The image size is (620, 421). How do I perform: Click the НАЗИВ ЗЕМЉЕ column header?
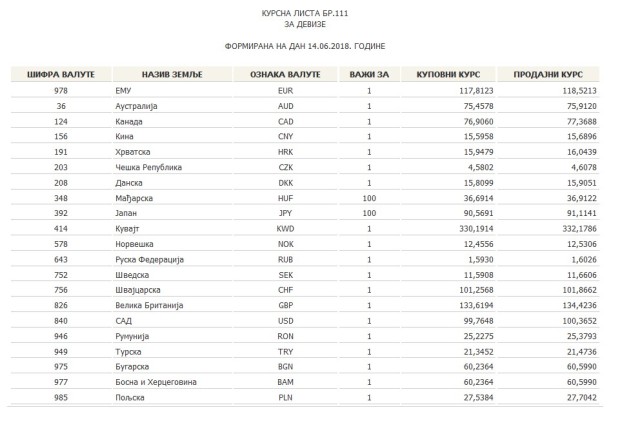[x=172, y=74]
